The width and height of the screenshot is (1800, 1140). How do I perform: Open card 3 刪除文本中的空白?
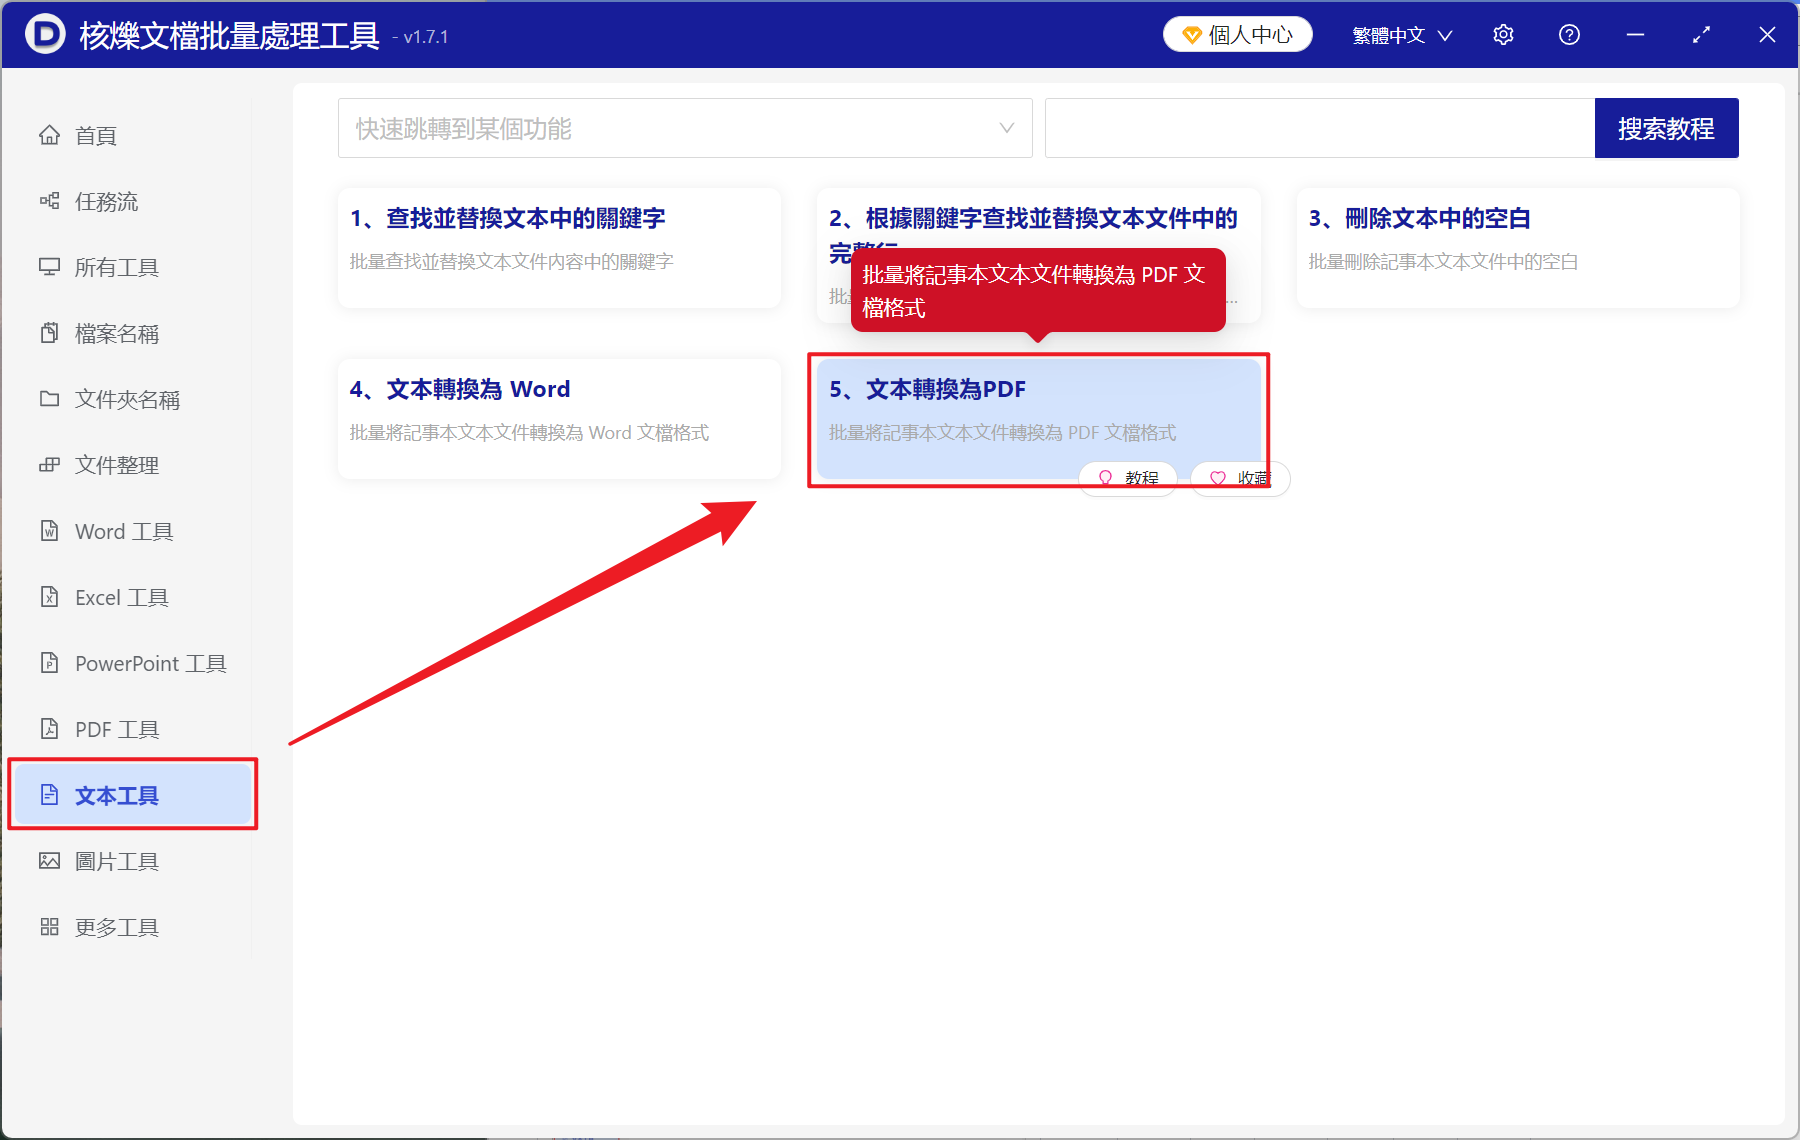point(1518,248)
